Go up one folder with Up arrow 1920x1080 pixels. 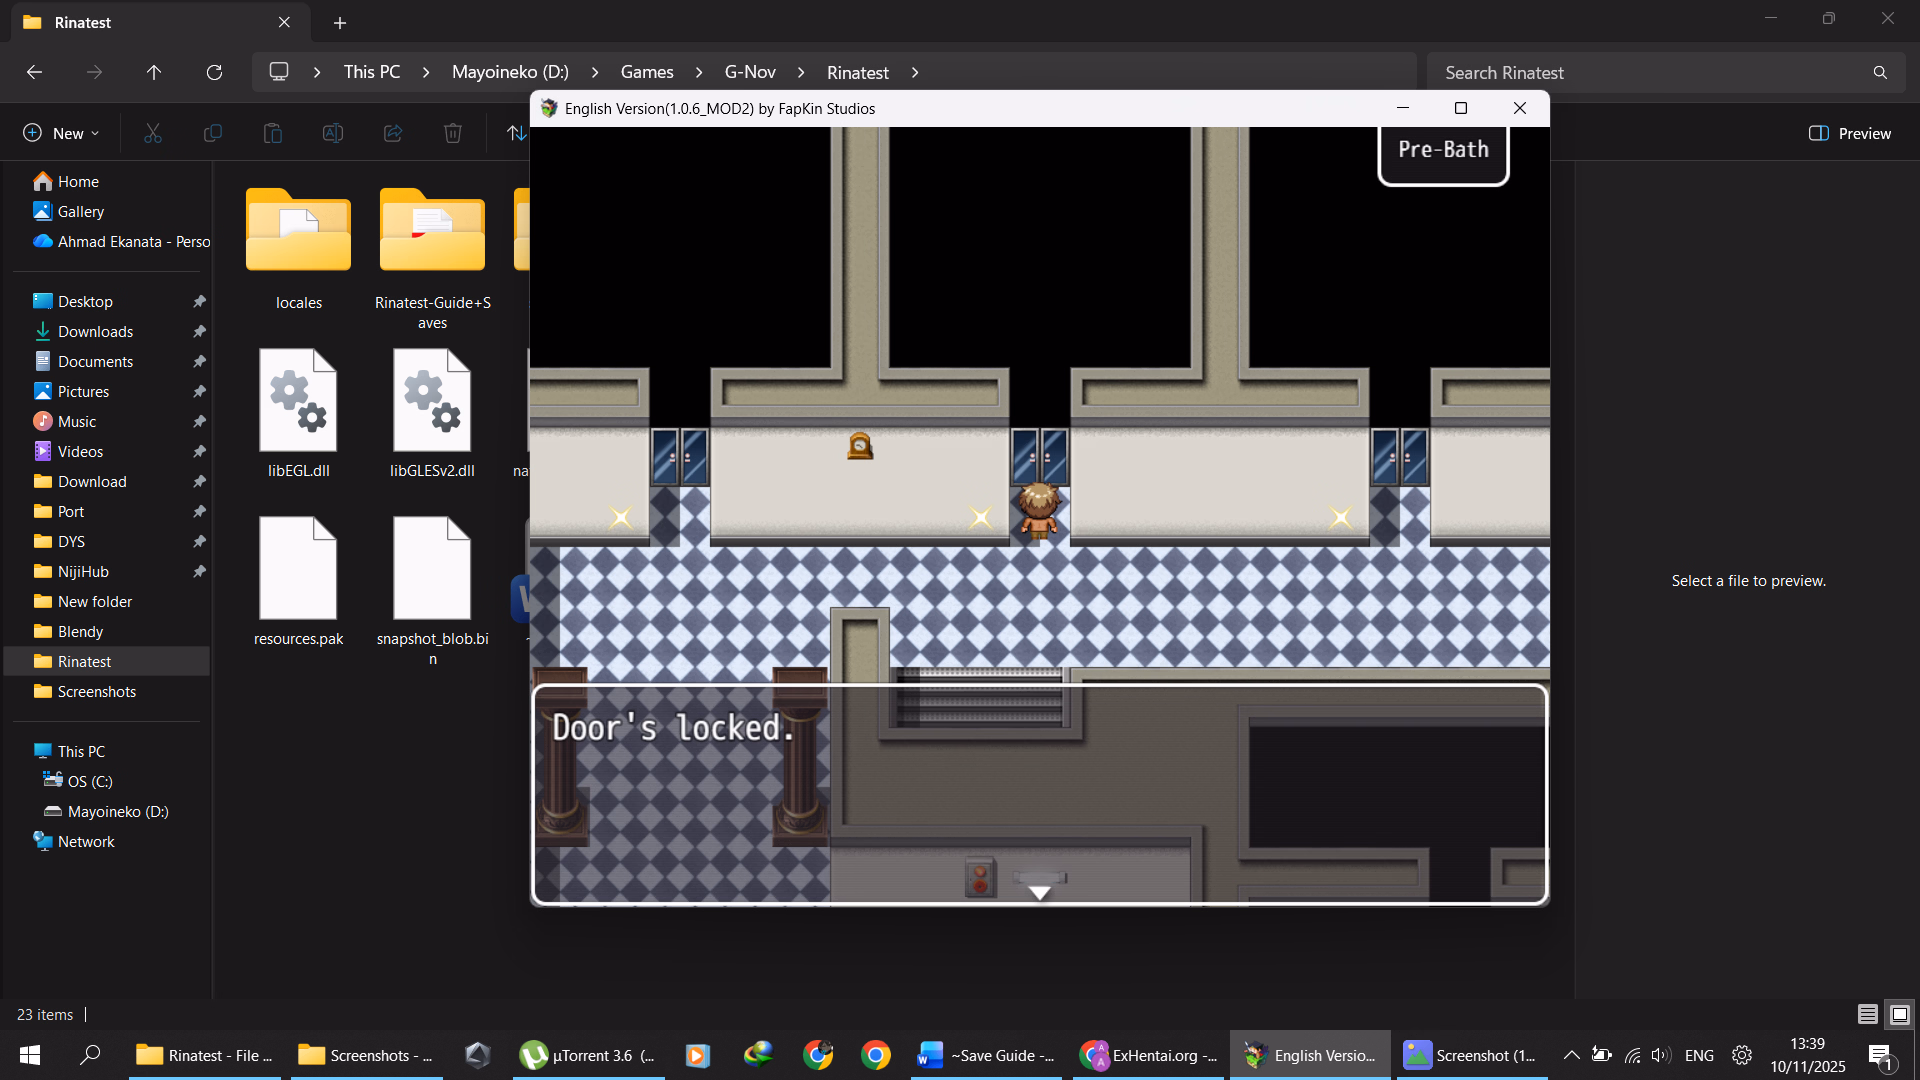[x=154, y=72]
